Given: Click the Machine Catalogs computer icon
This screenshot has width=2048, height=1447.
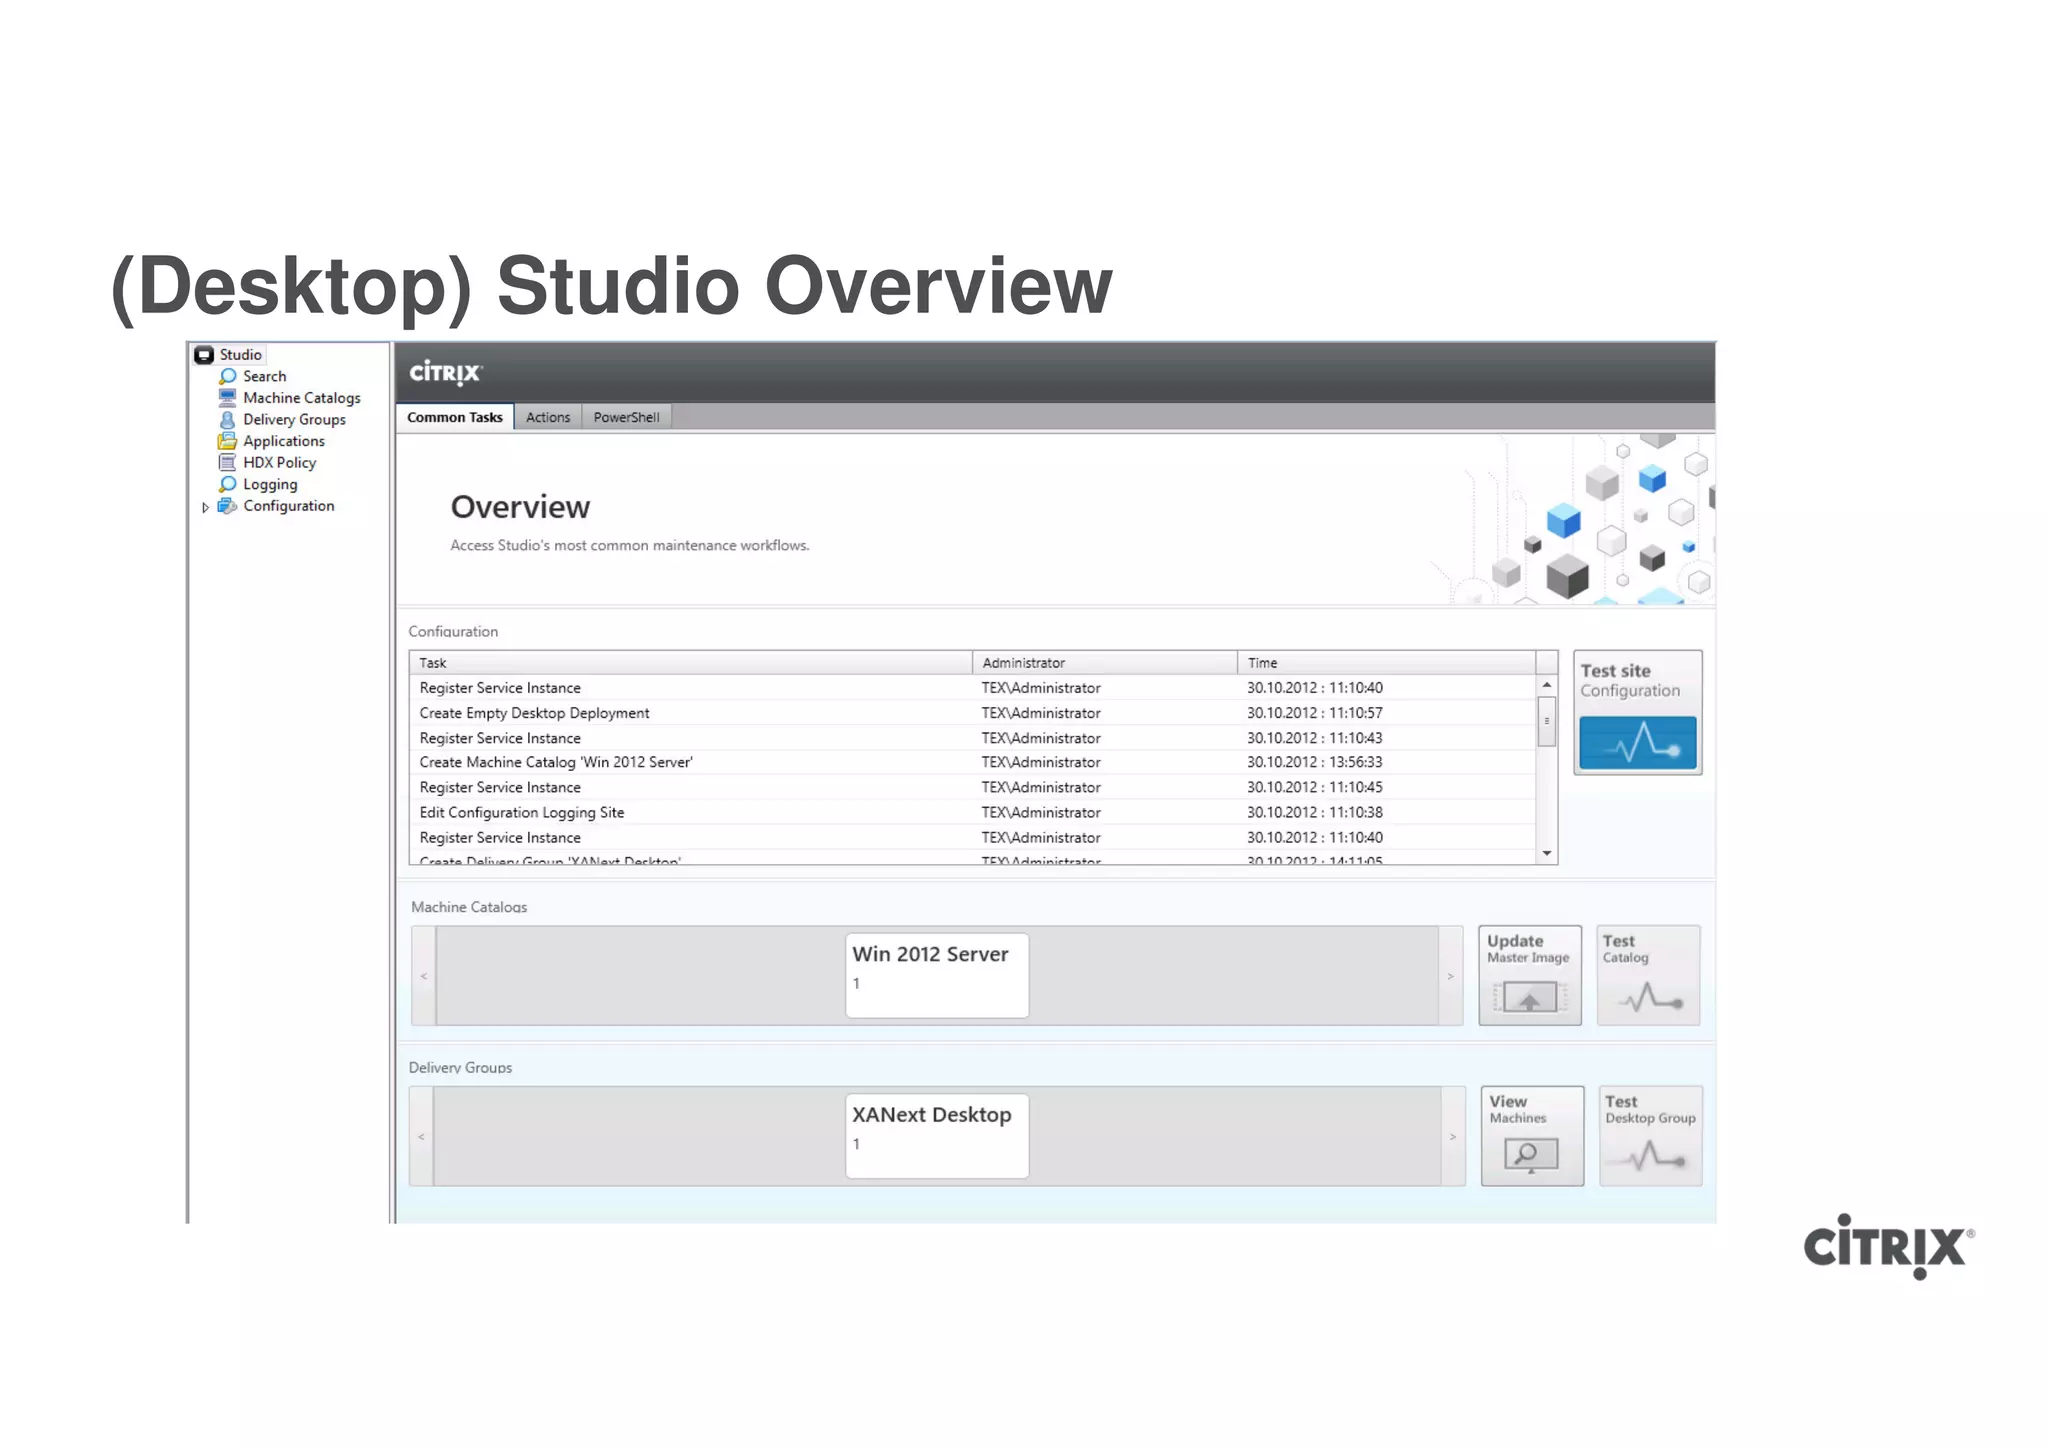Looking at the screenshot, I should [x=228, y=398].
